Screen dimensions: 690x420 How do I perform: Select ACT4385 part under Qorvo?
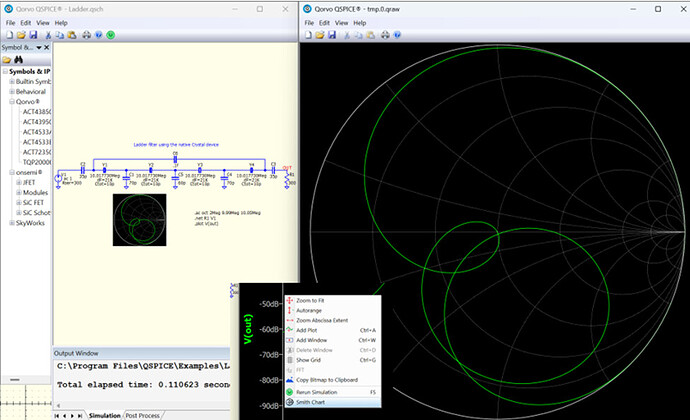37,112
